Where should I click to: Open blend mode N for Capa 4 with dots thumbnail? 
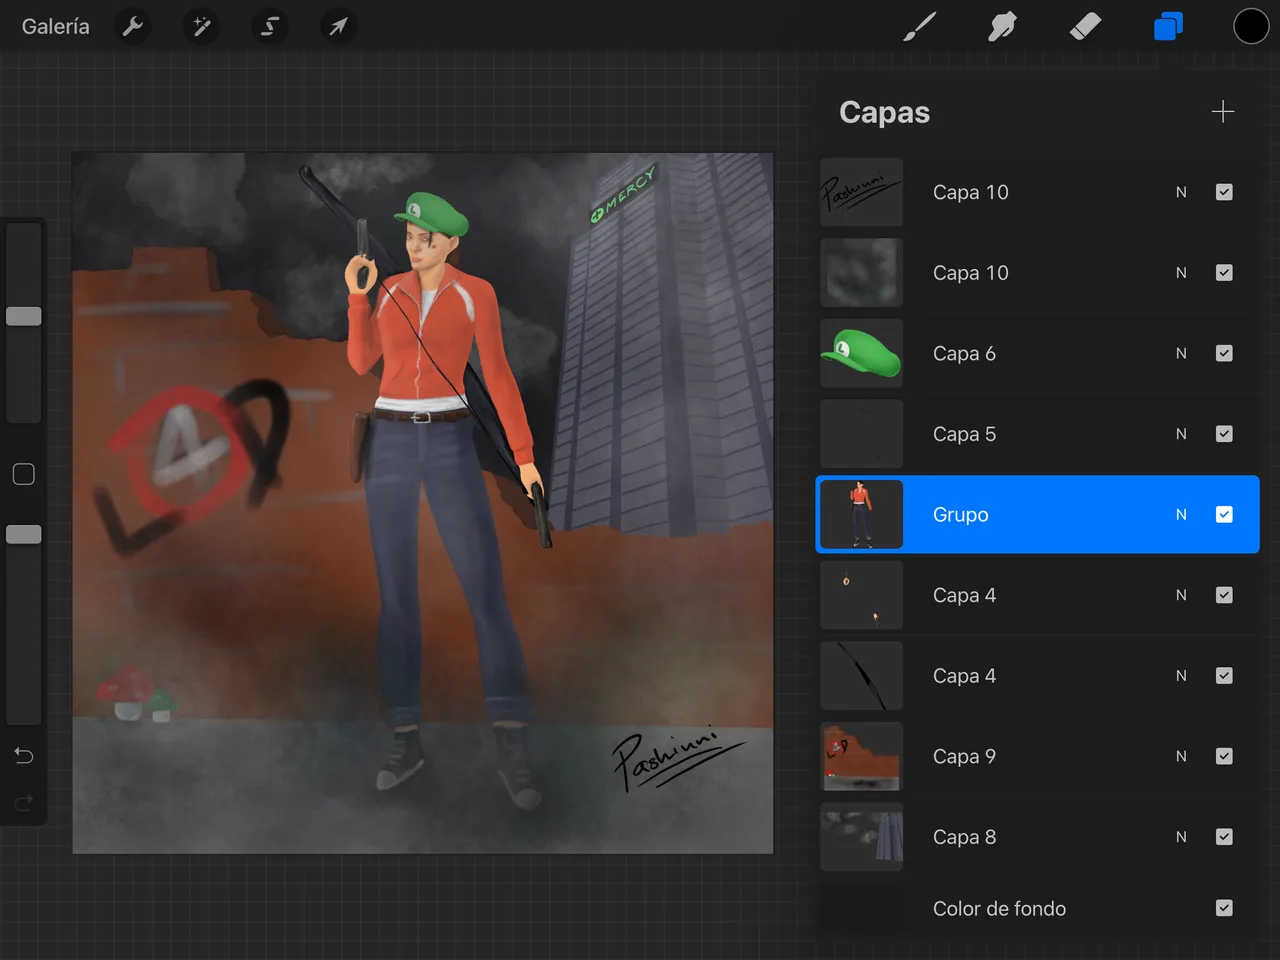tap(1181, 595)
